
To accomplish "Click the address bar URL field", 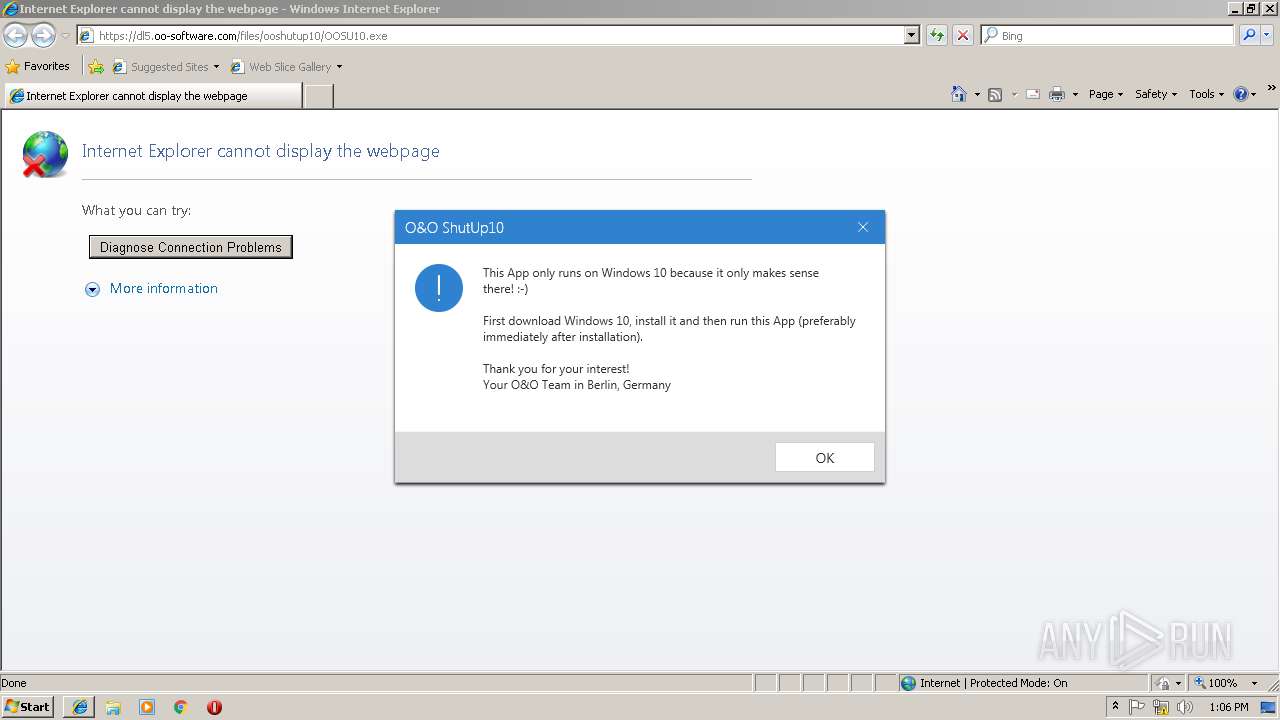I will 490,36.
